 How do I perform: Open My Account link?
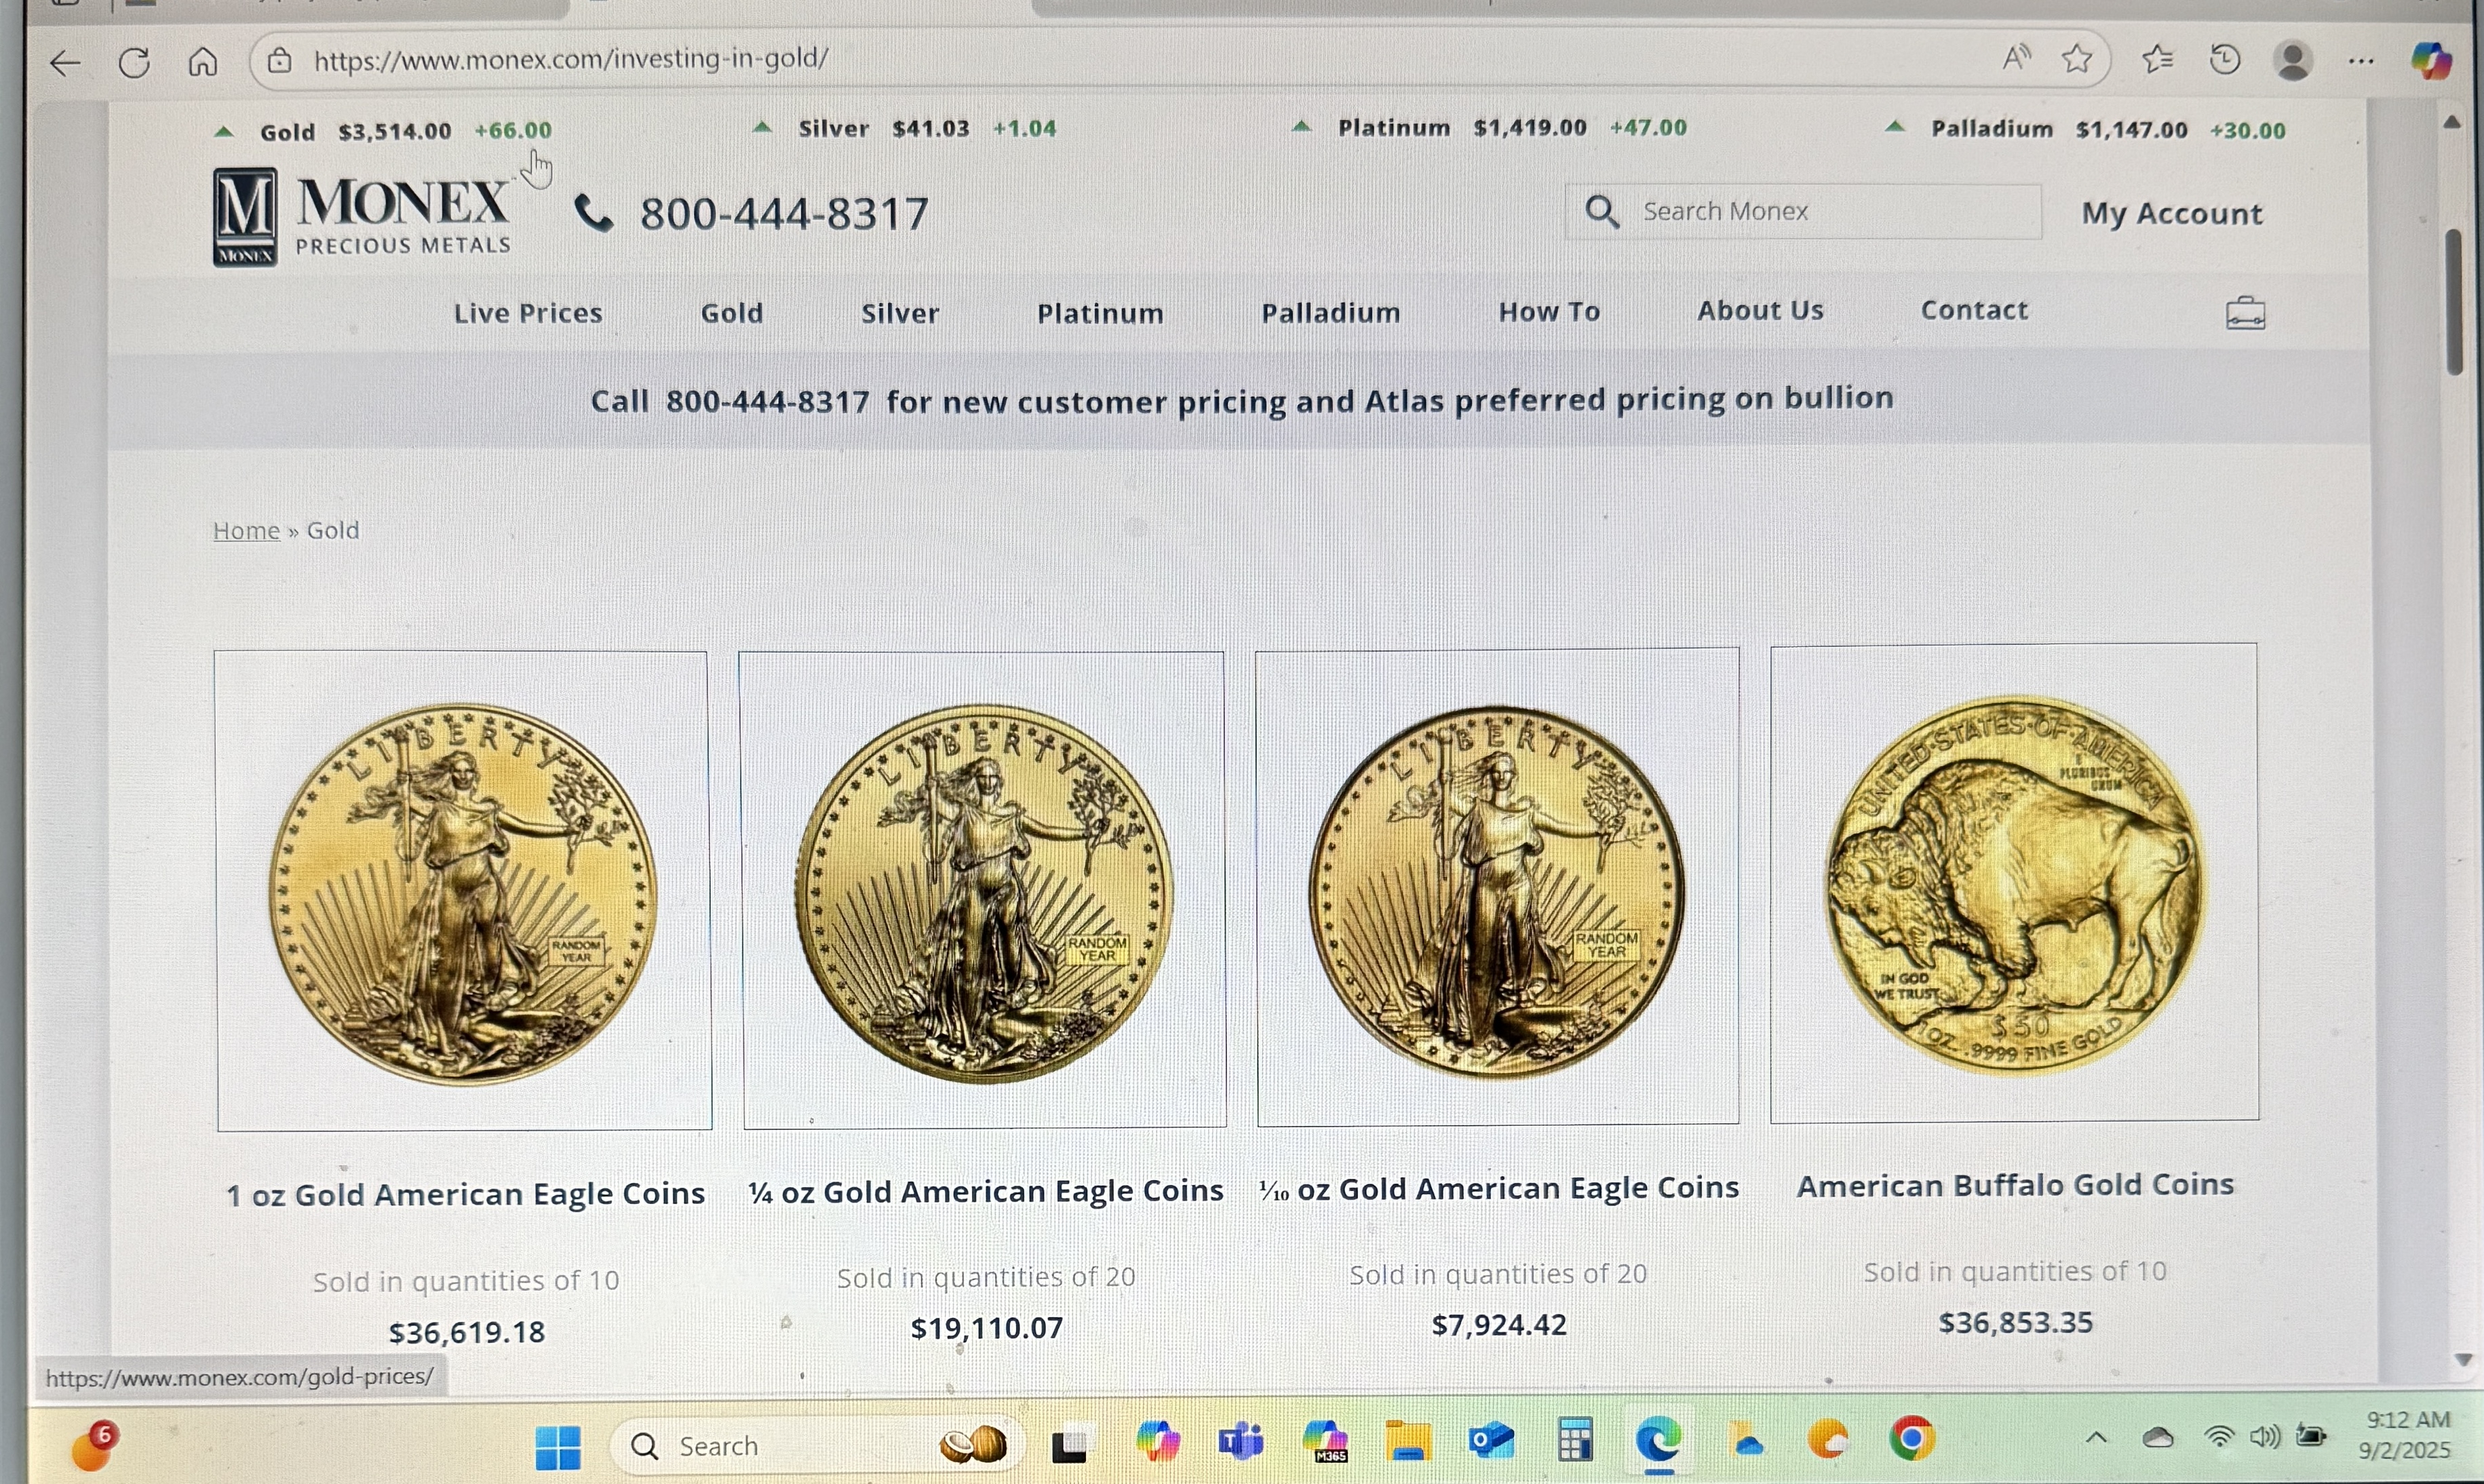pos(2172,213)
